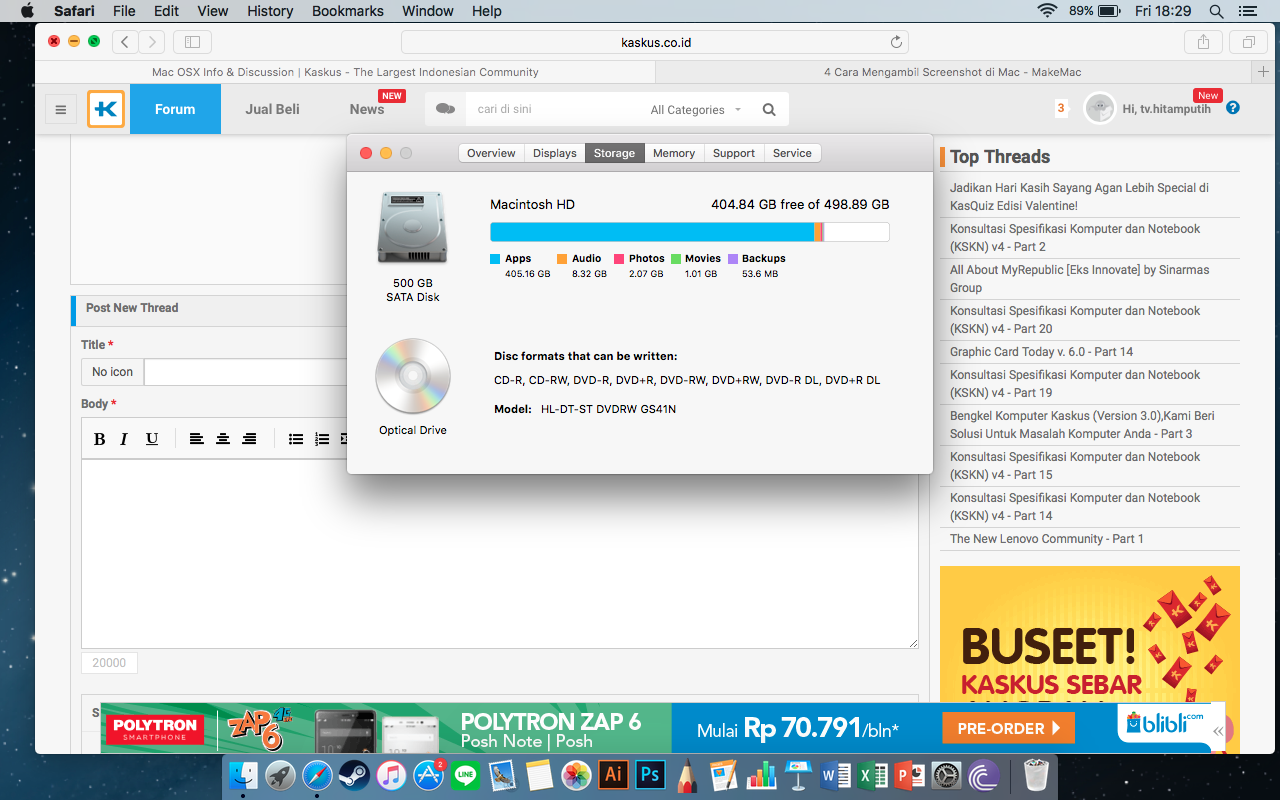Click the PRE-ORDER banner button
The image size is (1280, 800).
1008,728
